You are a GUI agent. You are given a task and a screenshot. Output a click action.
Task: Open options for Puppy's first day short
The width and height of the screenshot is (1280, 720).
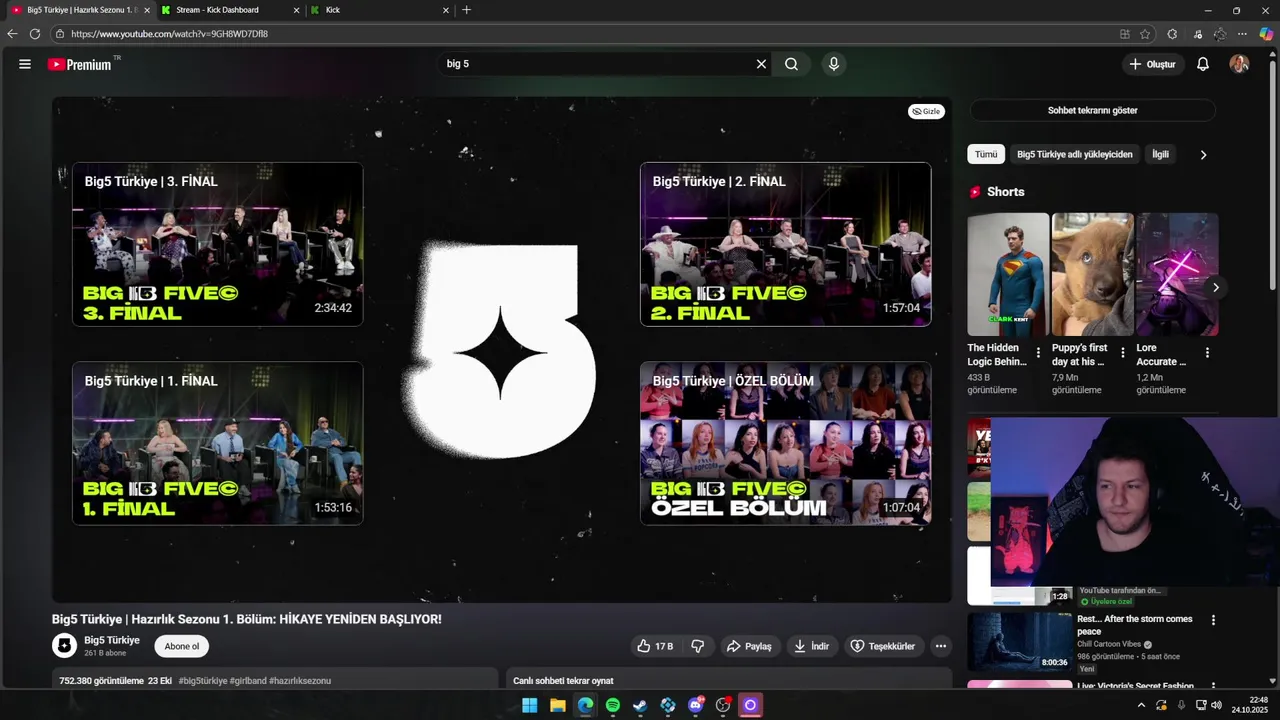click(1123, 353)
